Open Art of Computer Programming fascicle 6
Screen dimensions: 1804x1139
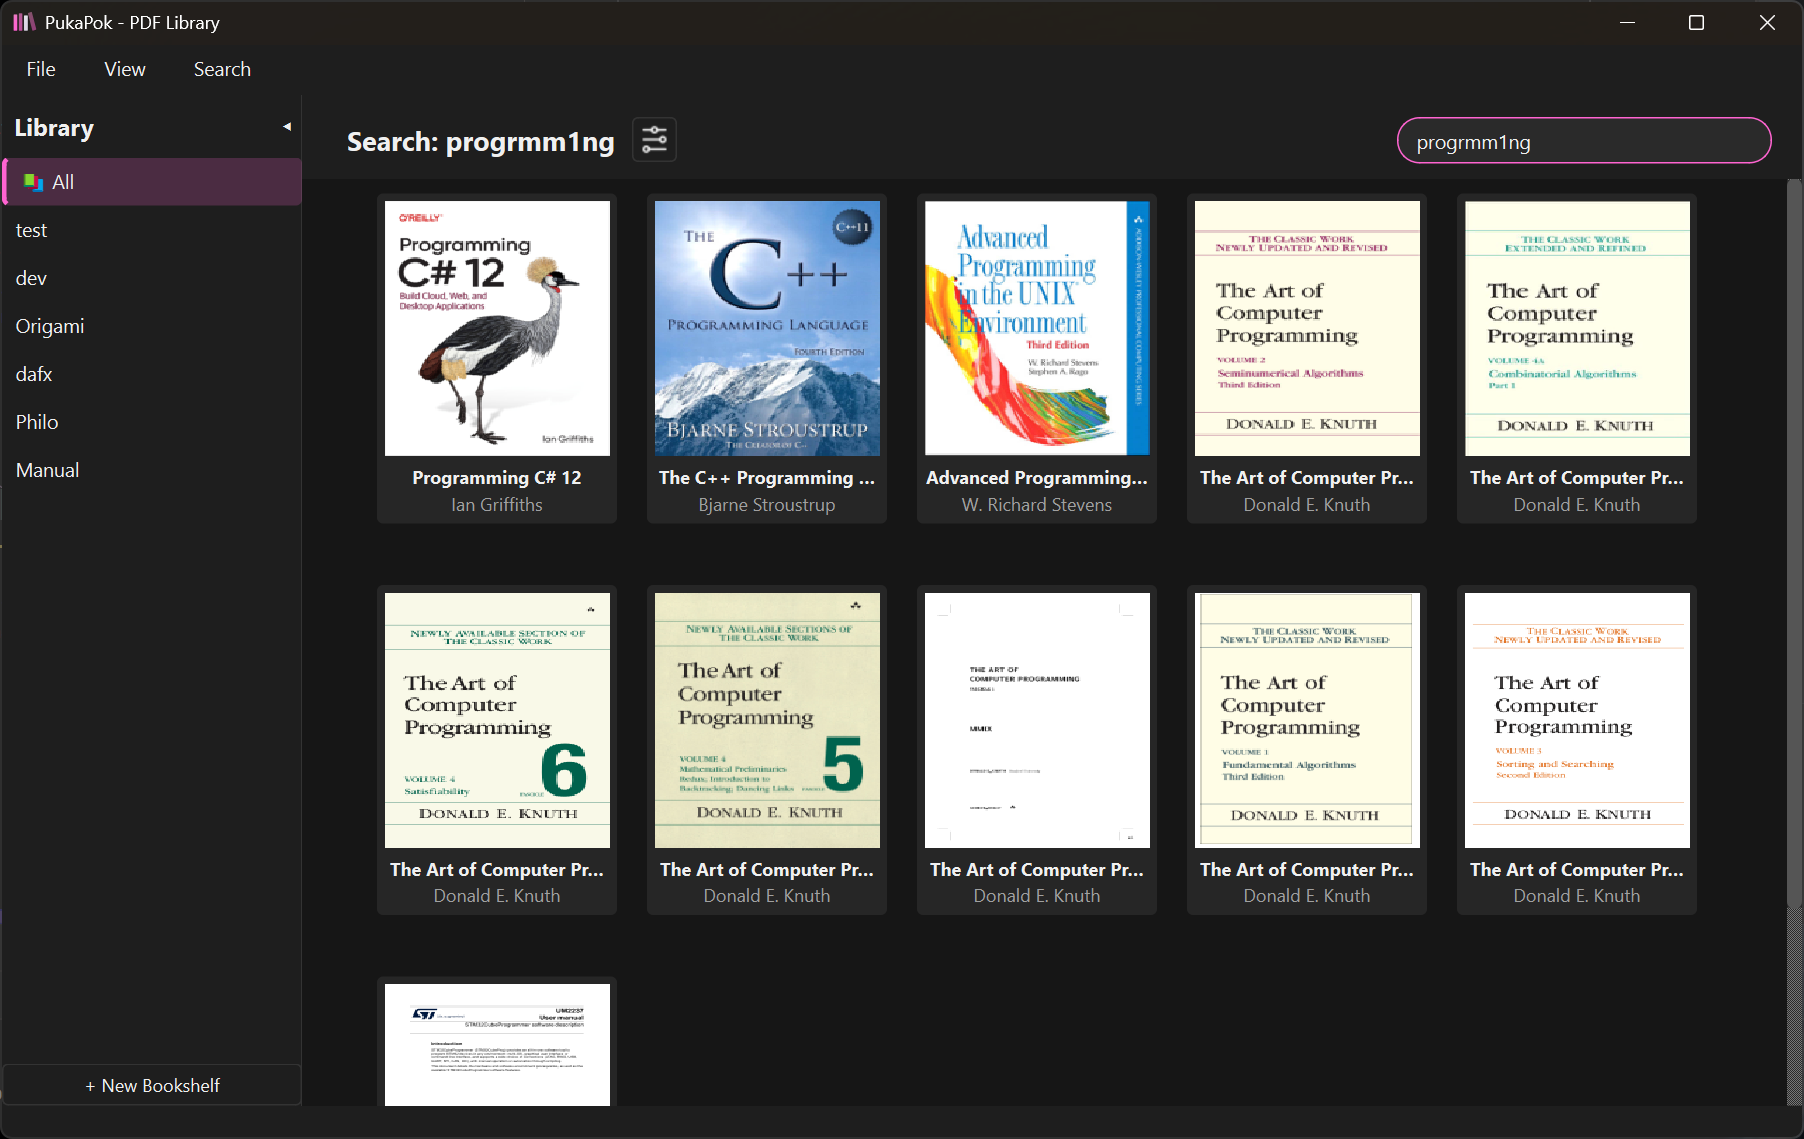497,720
